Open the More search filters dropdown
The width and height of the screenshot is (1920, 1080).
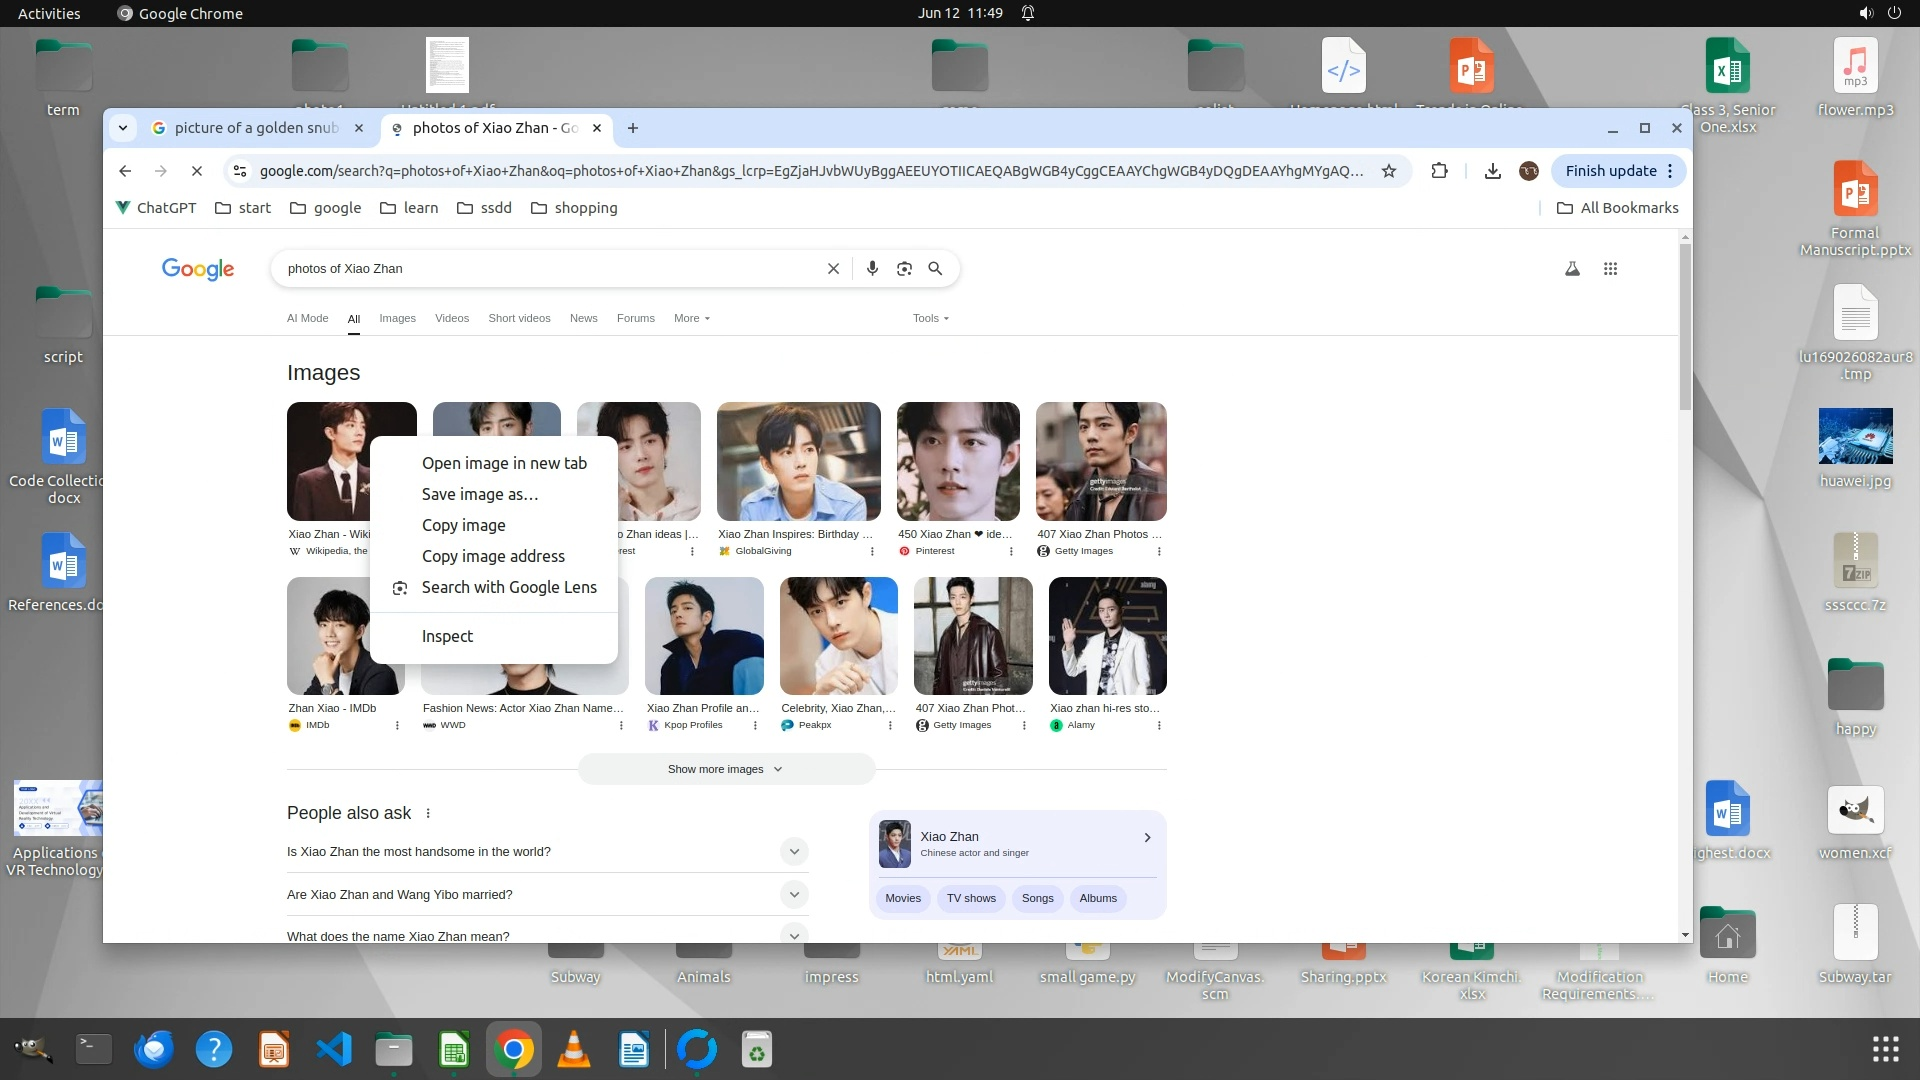coord(691,318)
